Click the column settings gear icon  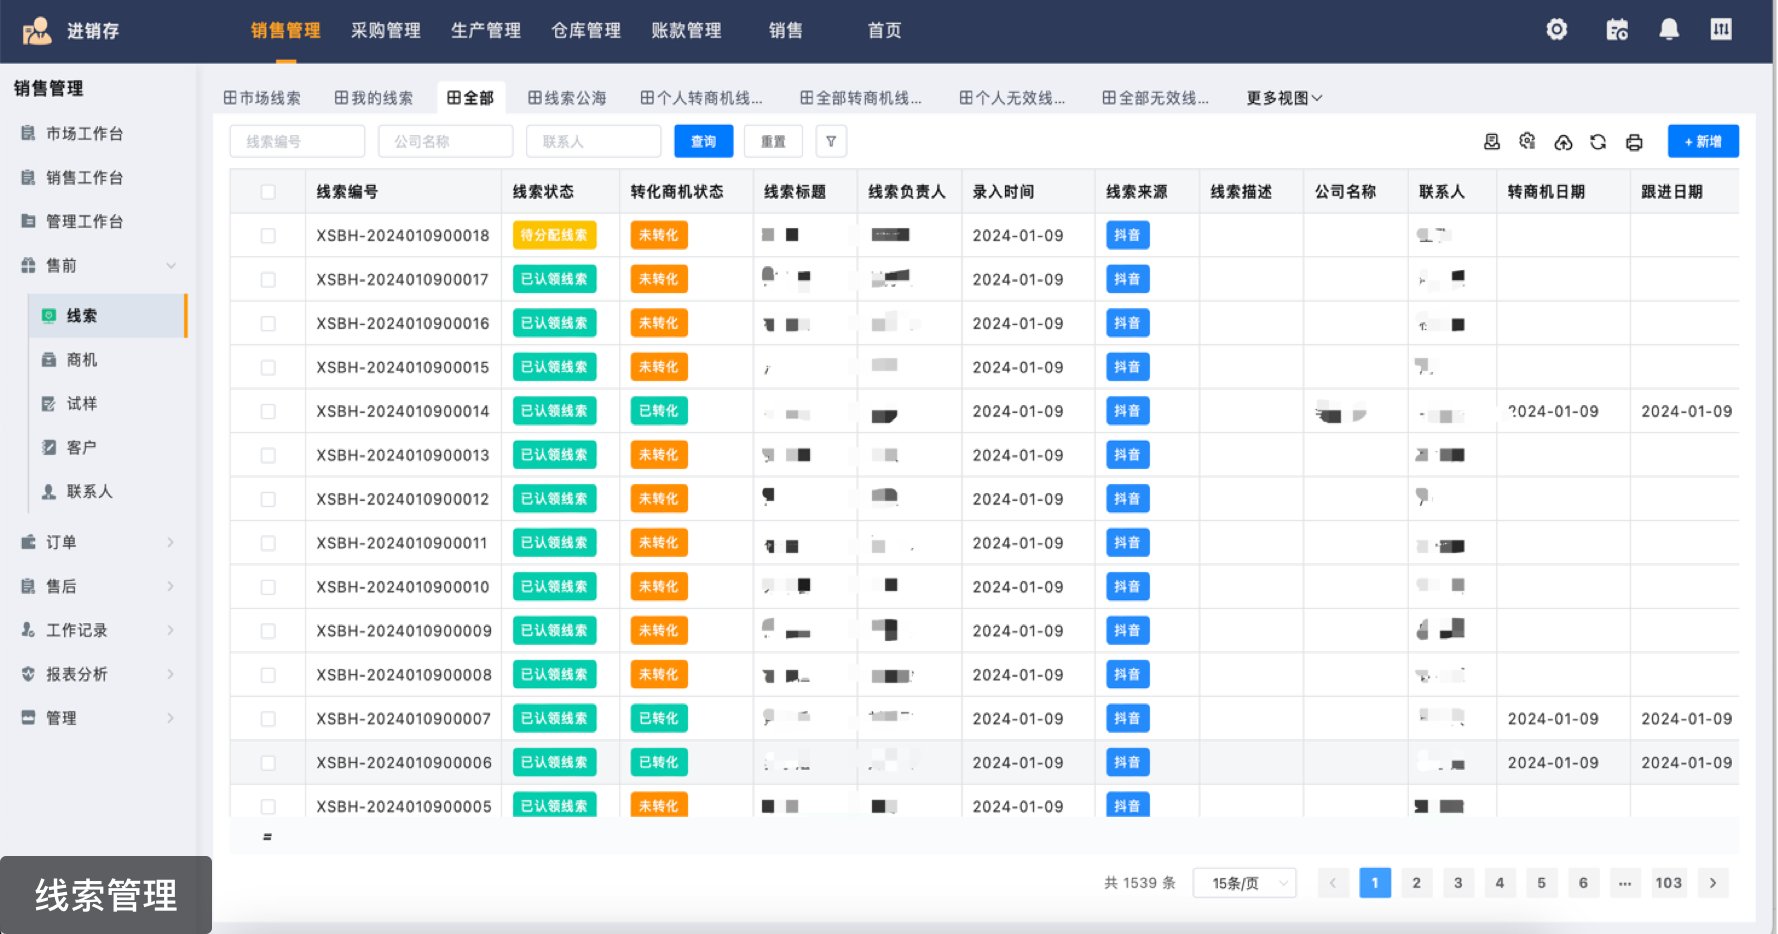click(1527, 142)
